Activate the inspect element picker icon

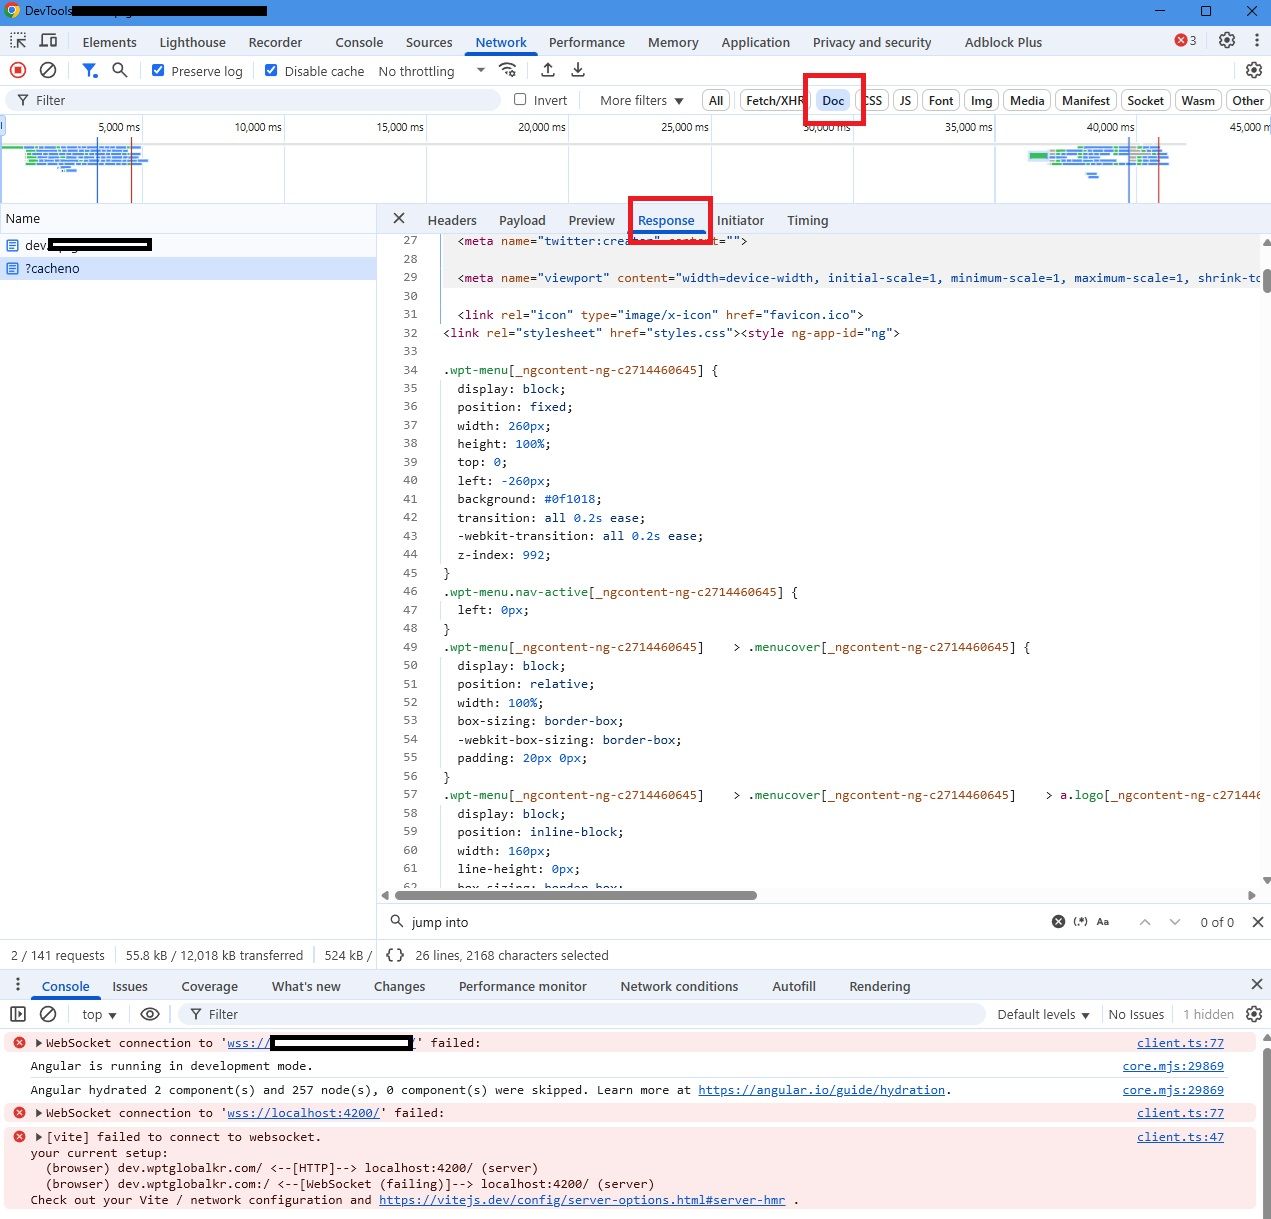point(18,41)
